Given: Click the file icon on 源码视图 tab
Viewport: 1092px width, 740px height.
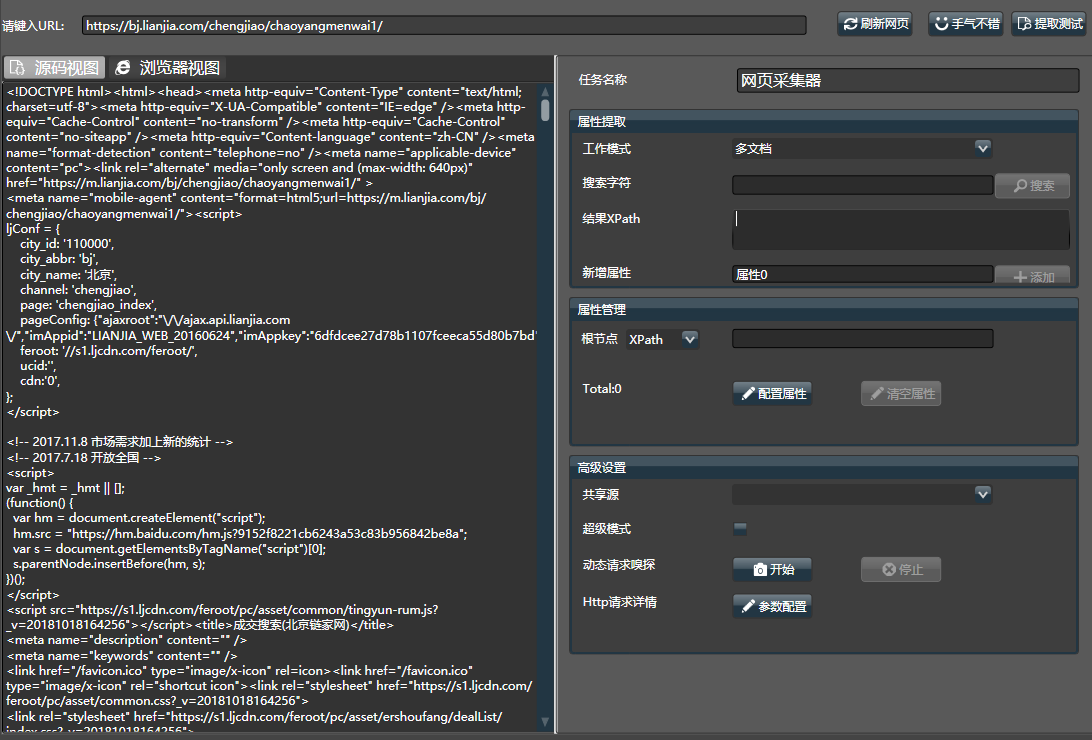Looking at the screenshot, I should coord(17,68).
